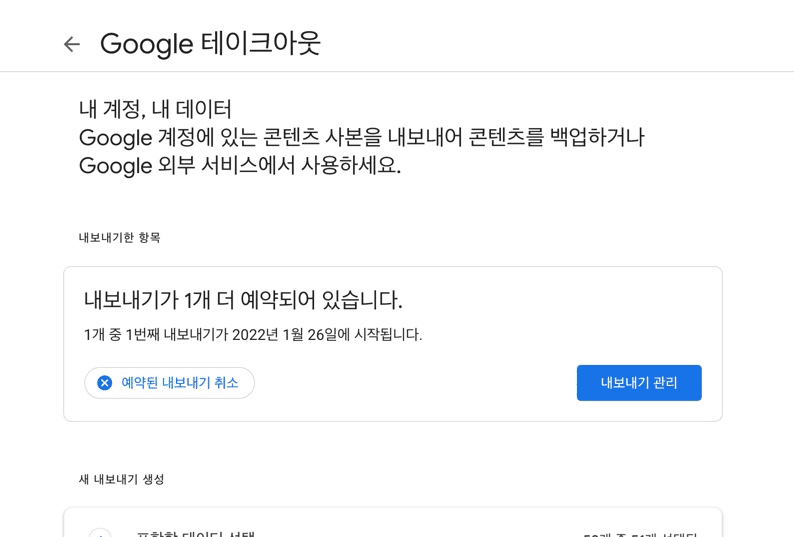
Task: Go back using the arrow beside Google 테이크아웃
Action: tap(72, 45)
